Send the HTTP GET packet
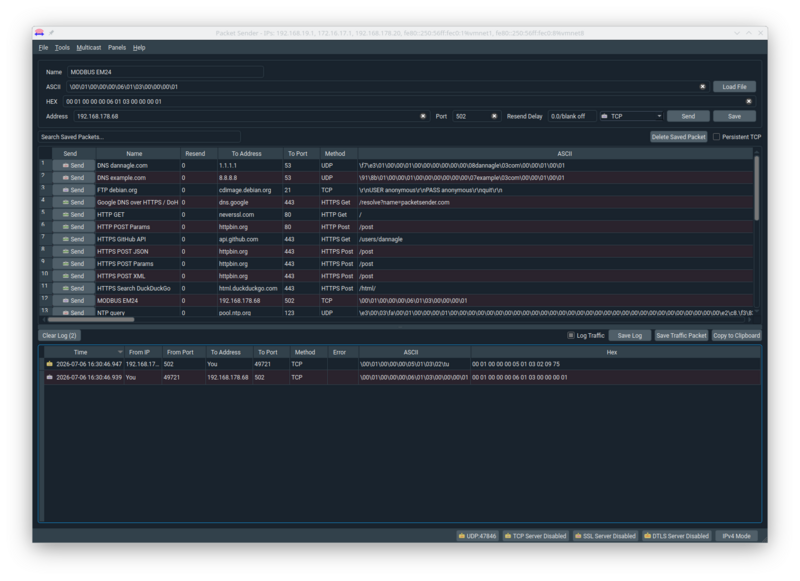This screenshot has height=581, width=800. (x=73, y=214)
